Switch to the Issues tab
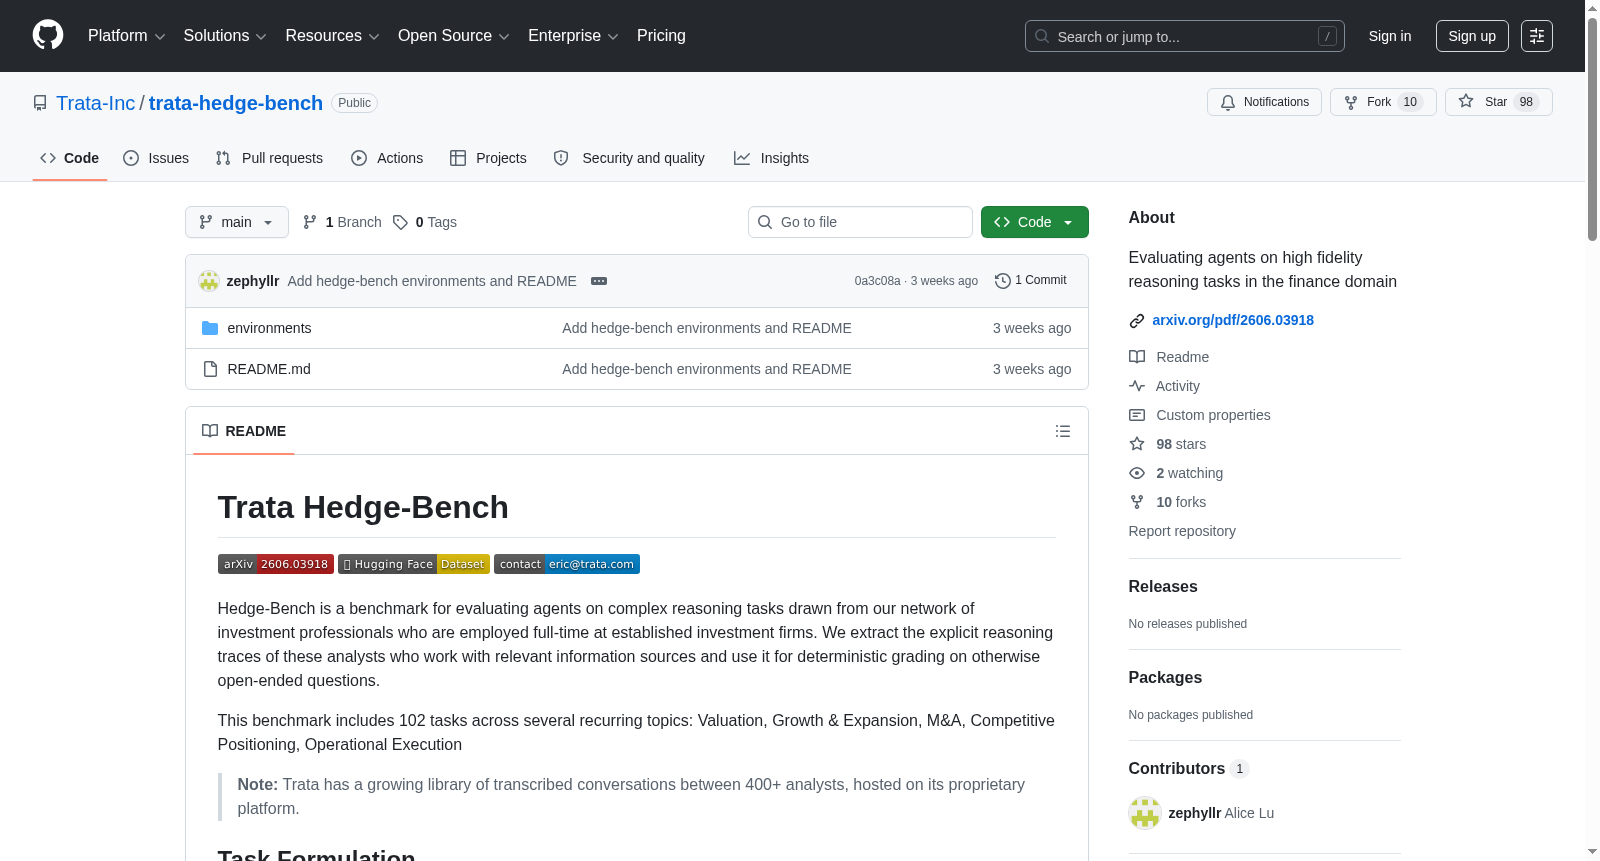This screenshot has width=1600, height=861. 156,158
